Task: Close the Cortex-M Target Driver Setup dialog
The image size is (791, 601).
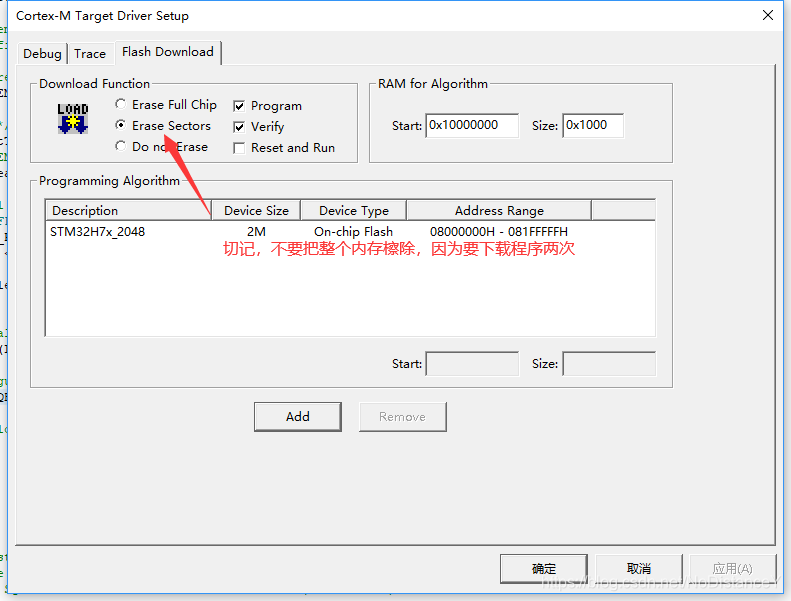Action: pos(767,16)
